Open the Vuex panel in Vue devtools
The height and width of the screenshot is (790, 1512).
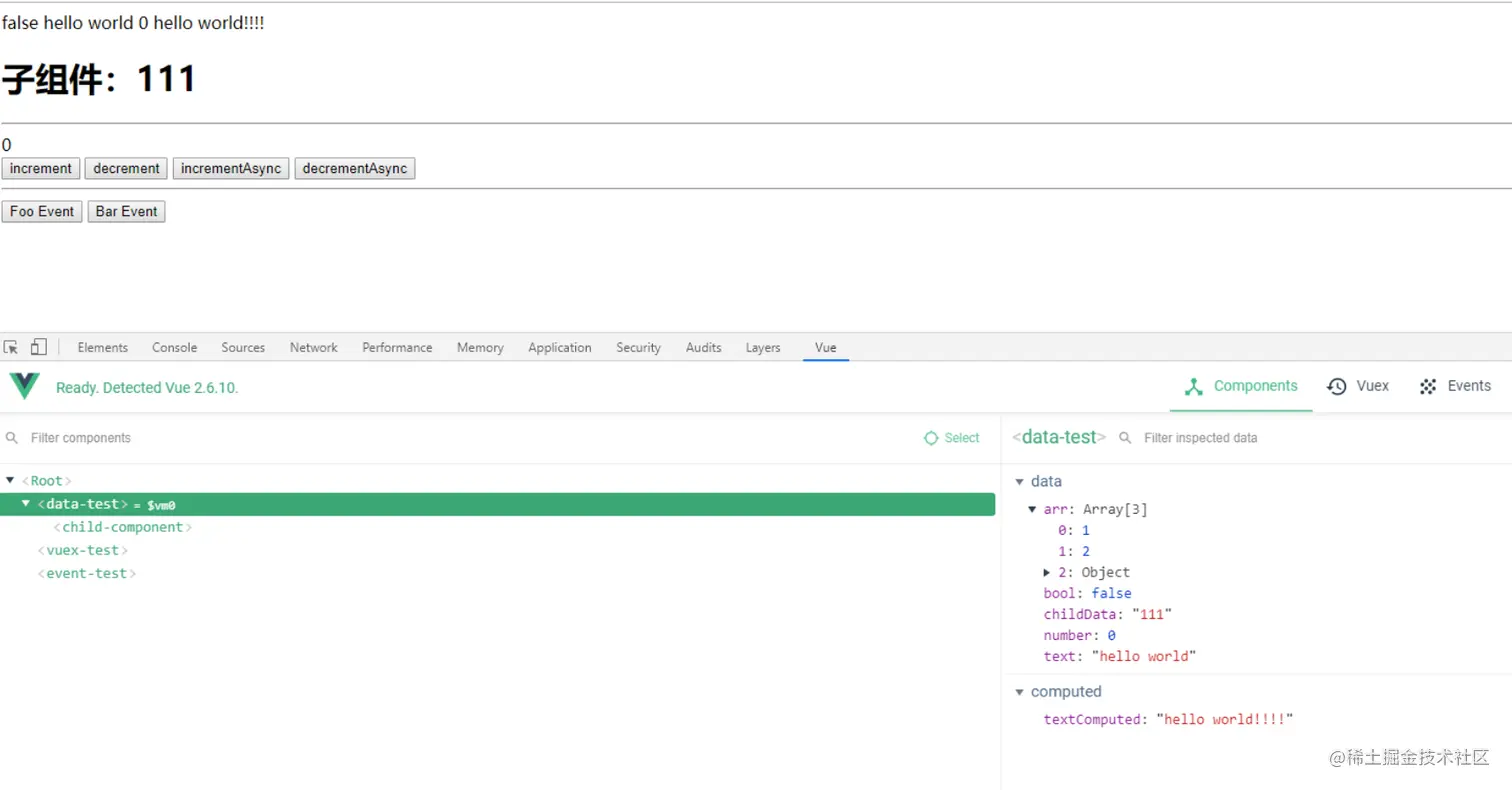(x=1357, y=386)
